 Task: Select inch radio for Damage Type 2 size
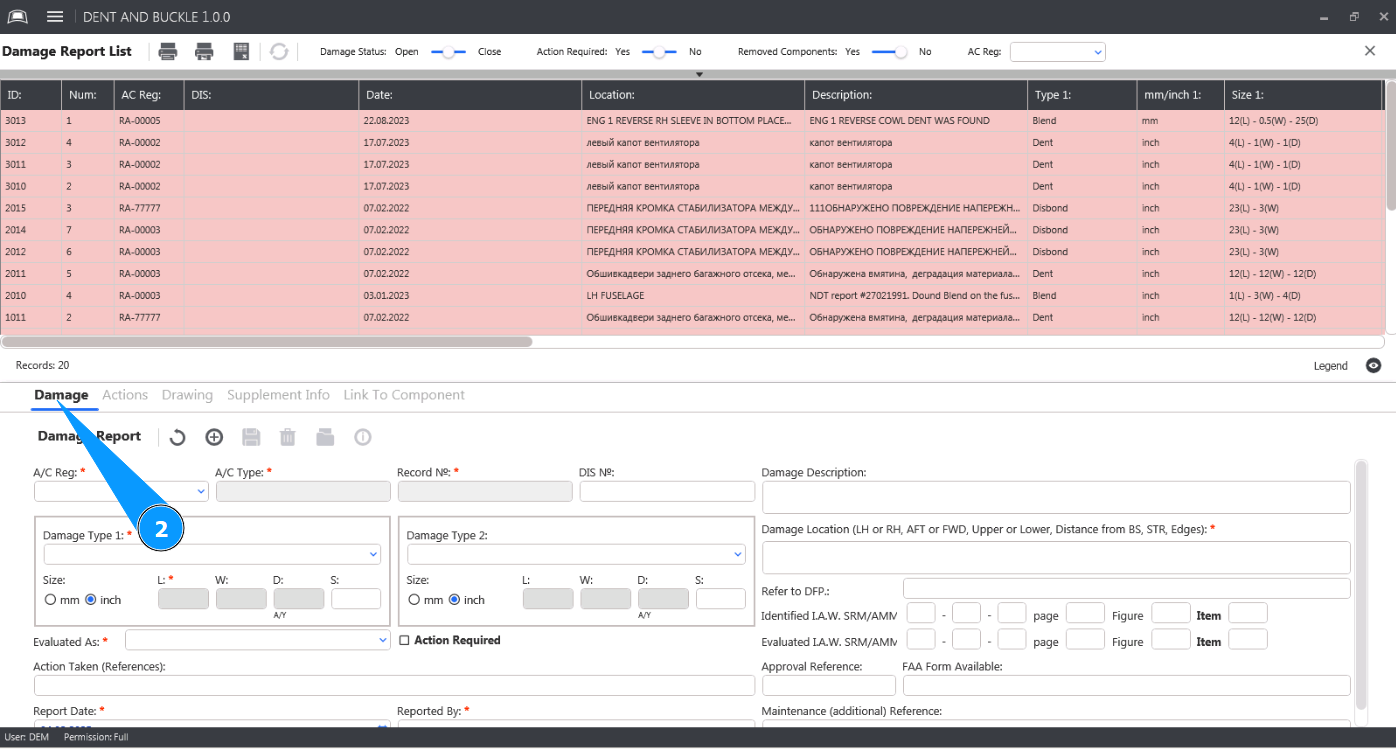[455, 600]
